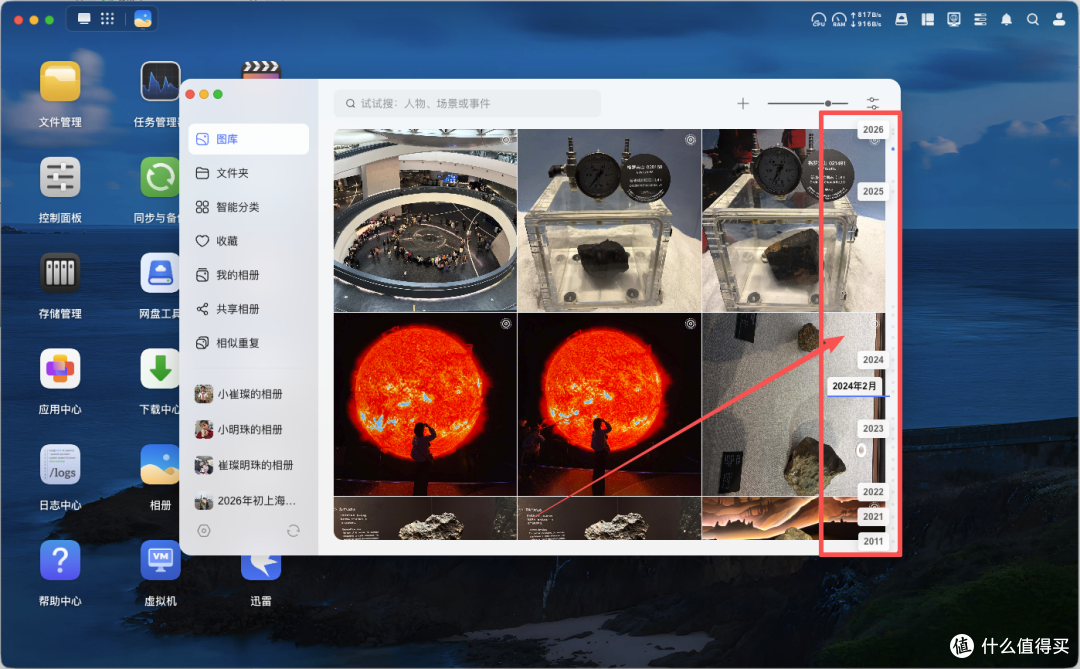Screen dimensions: 1080x669
Task: Open the 应用中心 app center icon
Action: pyautogui.click(x=60, y=369)
